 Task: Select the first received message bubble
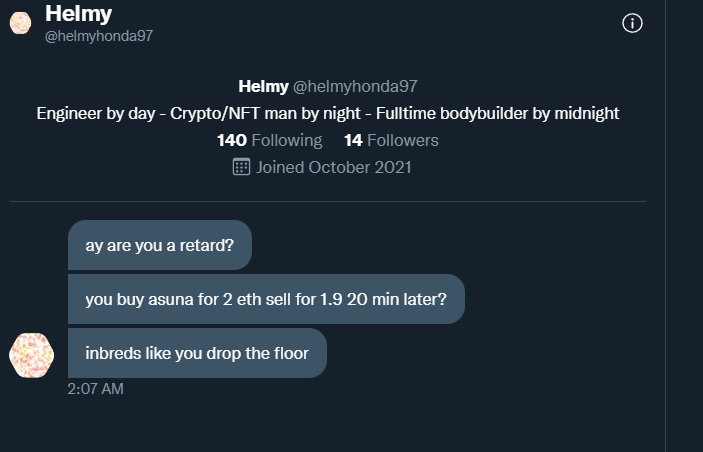160,245
